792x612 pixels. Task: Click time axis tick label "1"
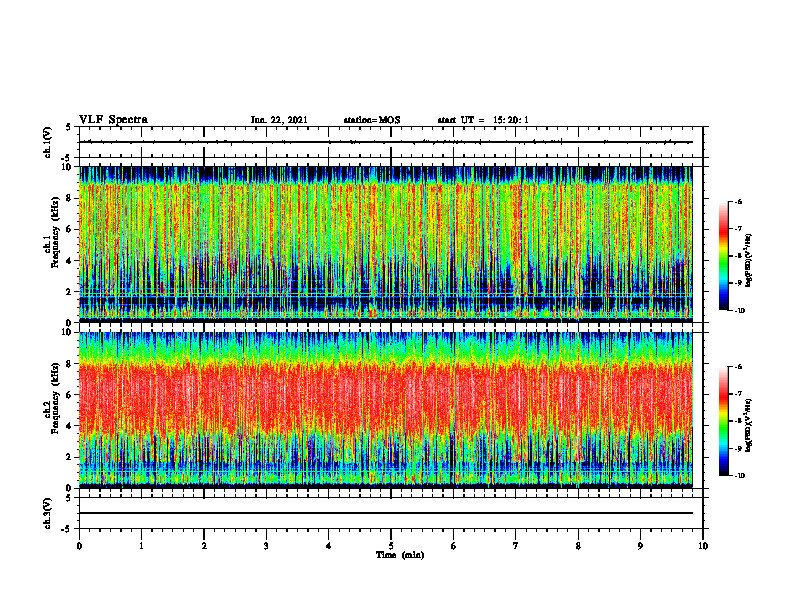click(141, 546)
